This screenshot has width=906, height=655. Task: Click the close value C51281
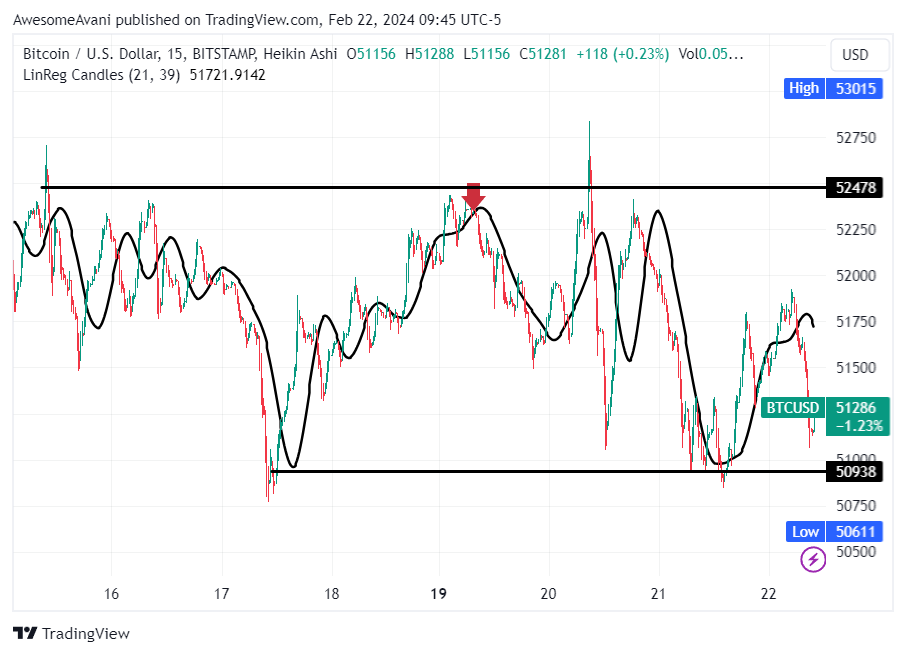[543, 54]
